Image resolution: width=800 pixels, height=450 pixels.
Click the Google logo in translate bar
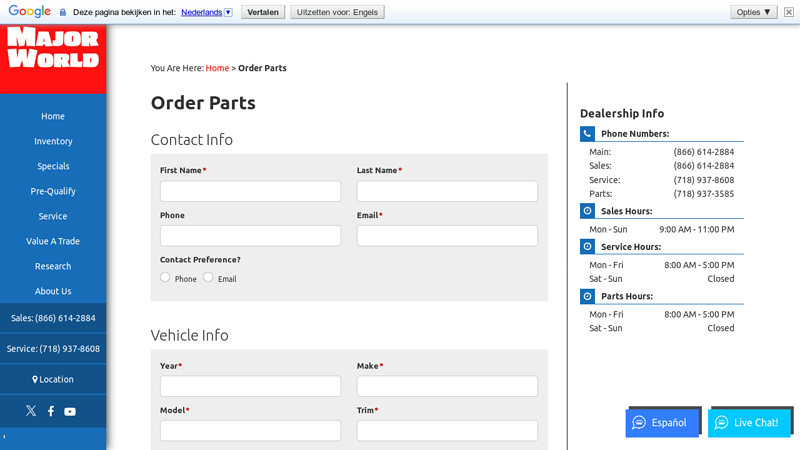29,11
